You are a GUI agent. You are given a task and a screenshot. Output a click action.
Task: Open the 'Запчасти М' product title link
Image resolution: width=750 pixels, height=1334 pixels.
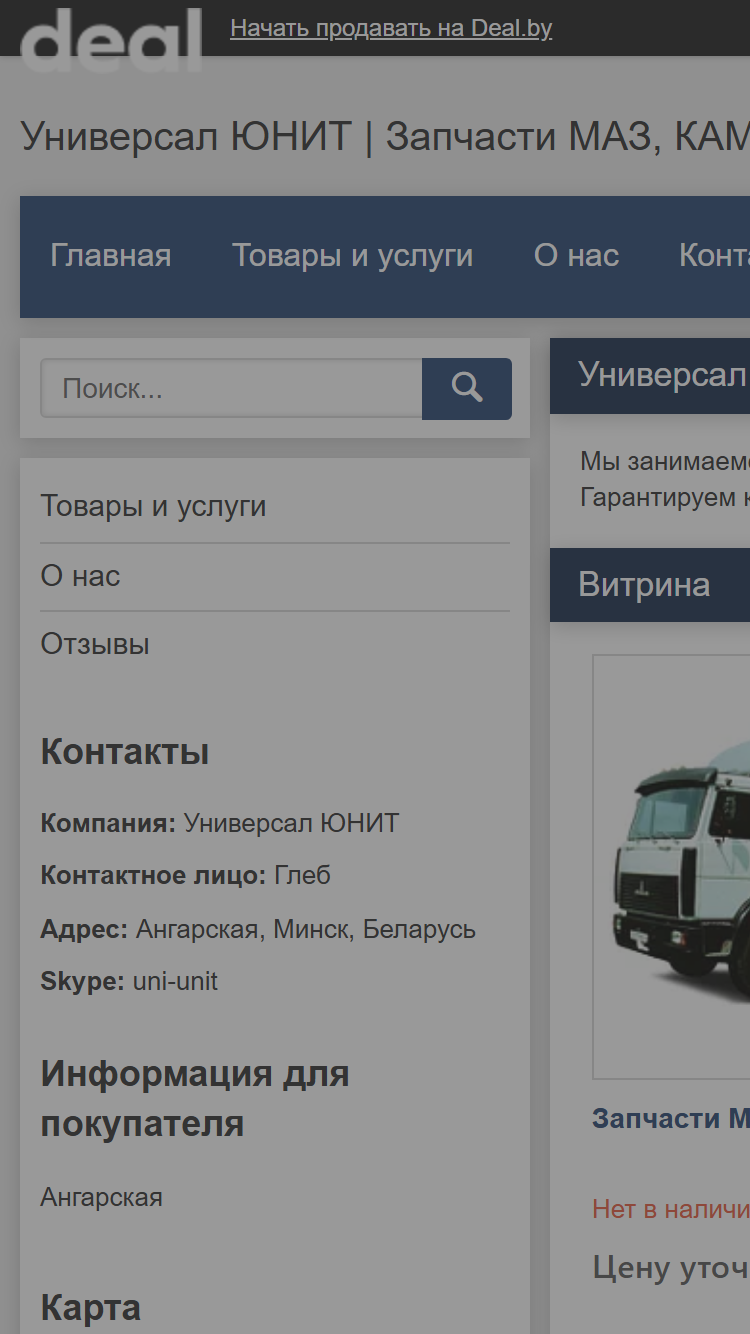[671, 1118]
